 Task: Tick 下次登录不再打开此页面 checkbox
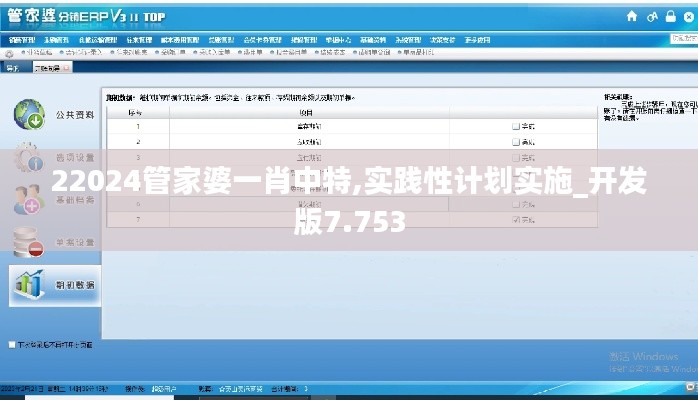point(12,345)
